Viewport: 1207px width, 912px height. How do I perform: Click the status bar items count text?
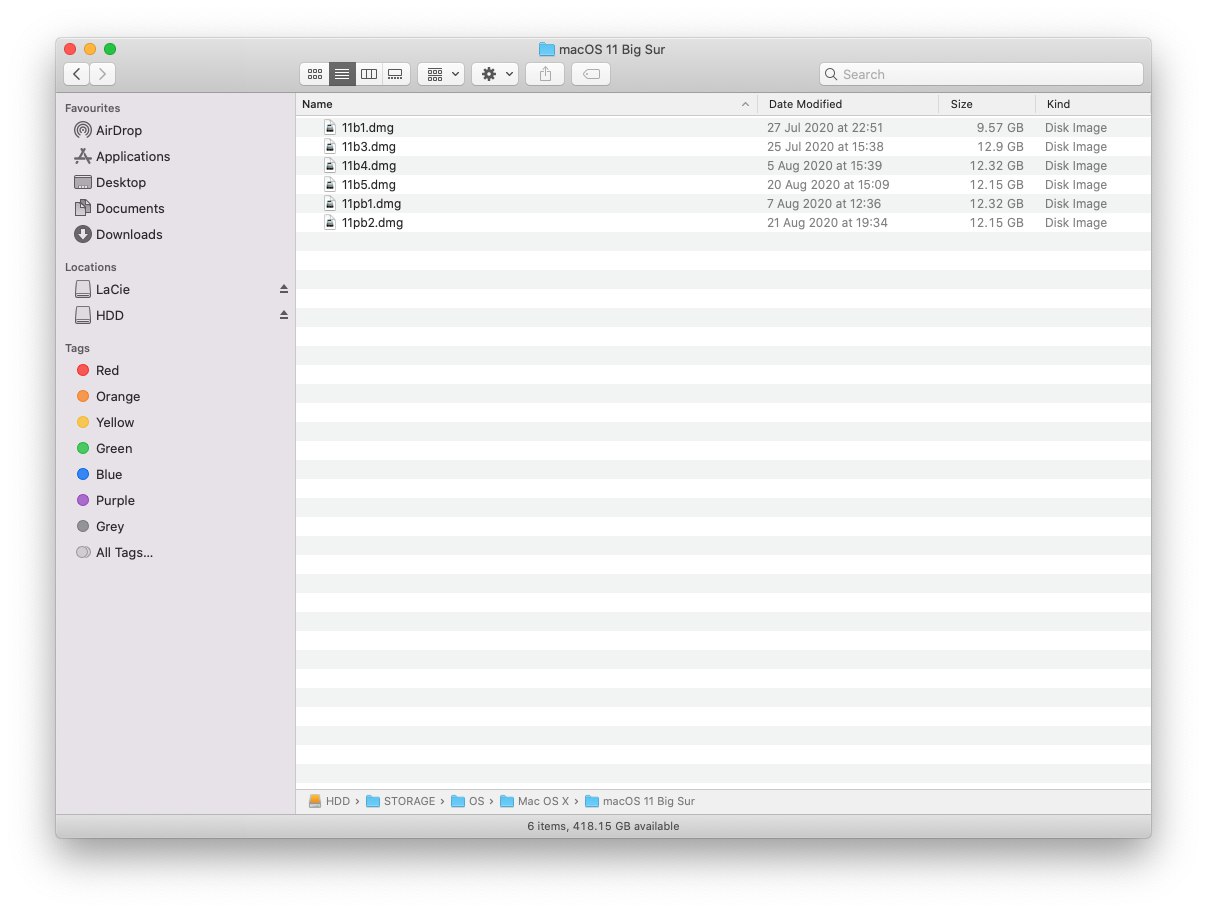(x=603, y=826)
